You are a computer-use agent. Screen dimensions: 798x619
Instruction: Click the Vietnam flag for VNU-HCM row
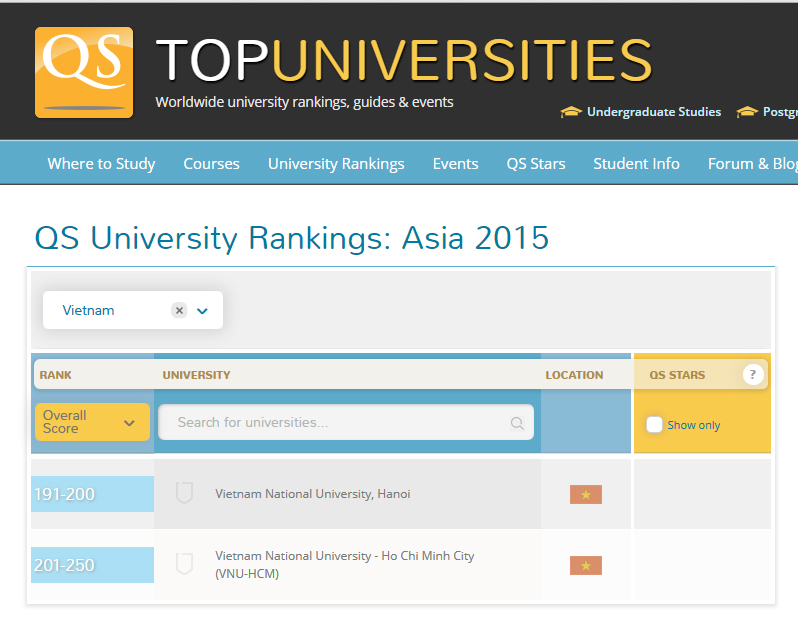[586, 566]
